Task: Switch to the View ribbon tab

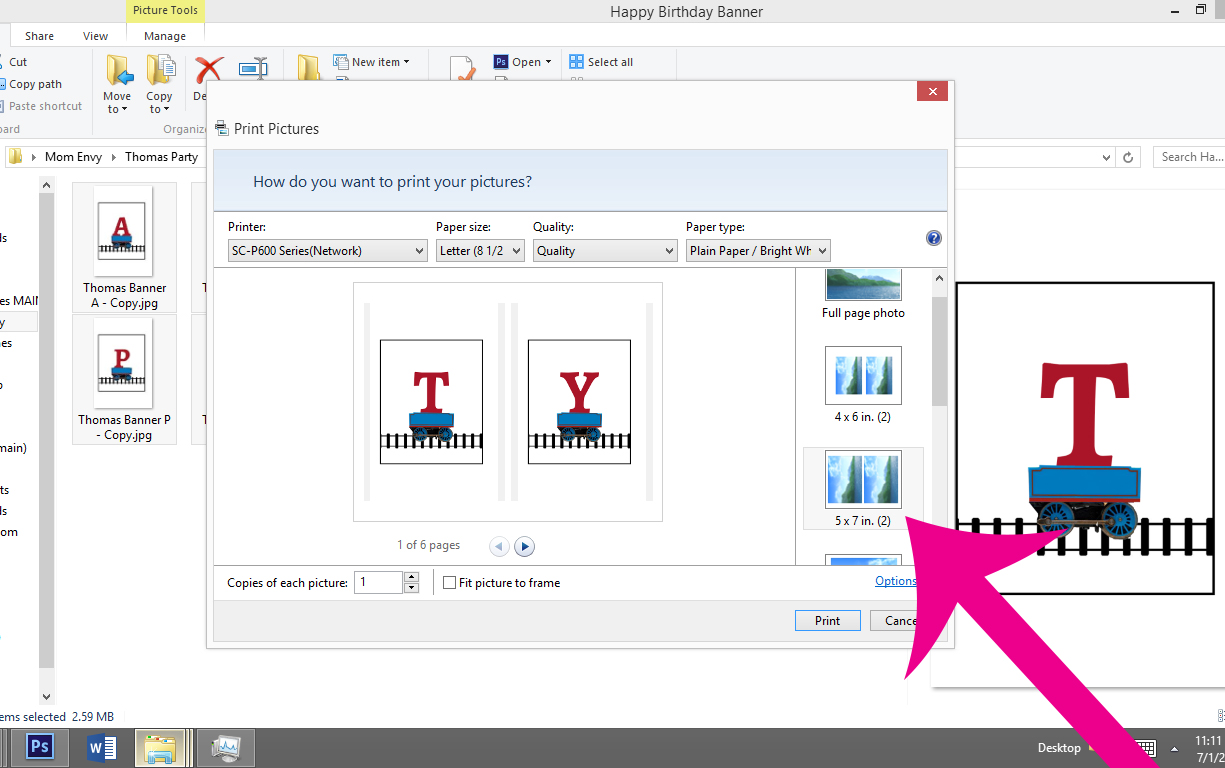Action: point(96,36)
